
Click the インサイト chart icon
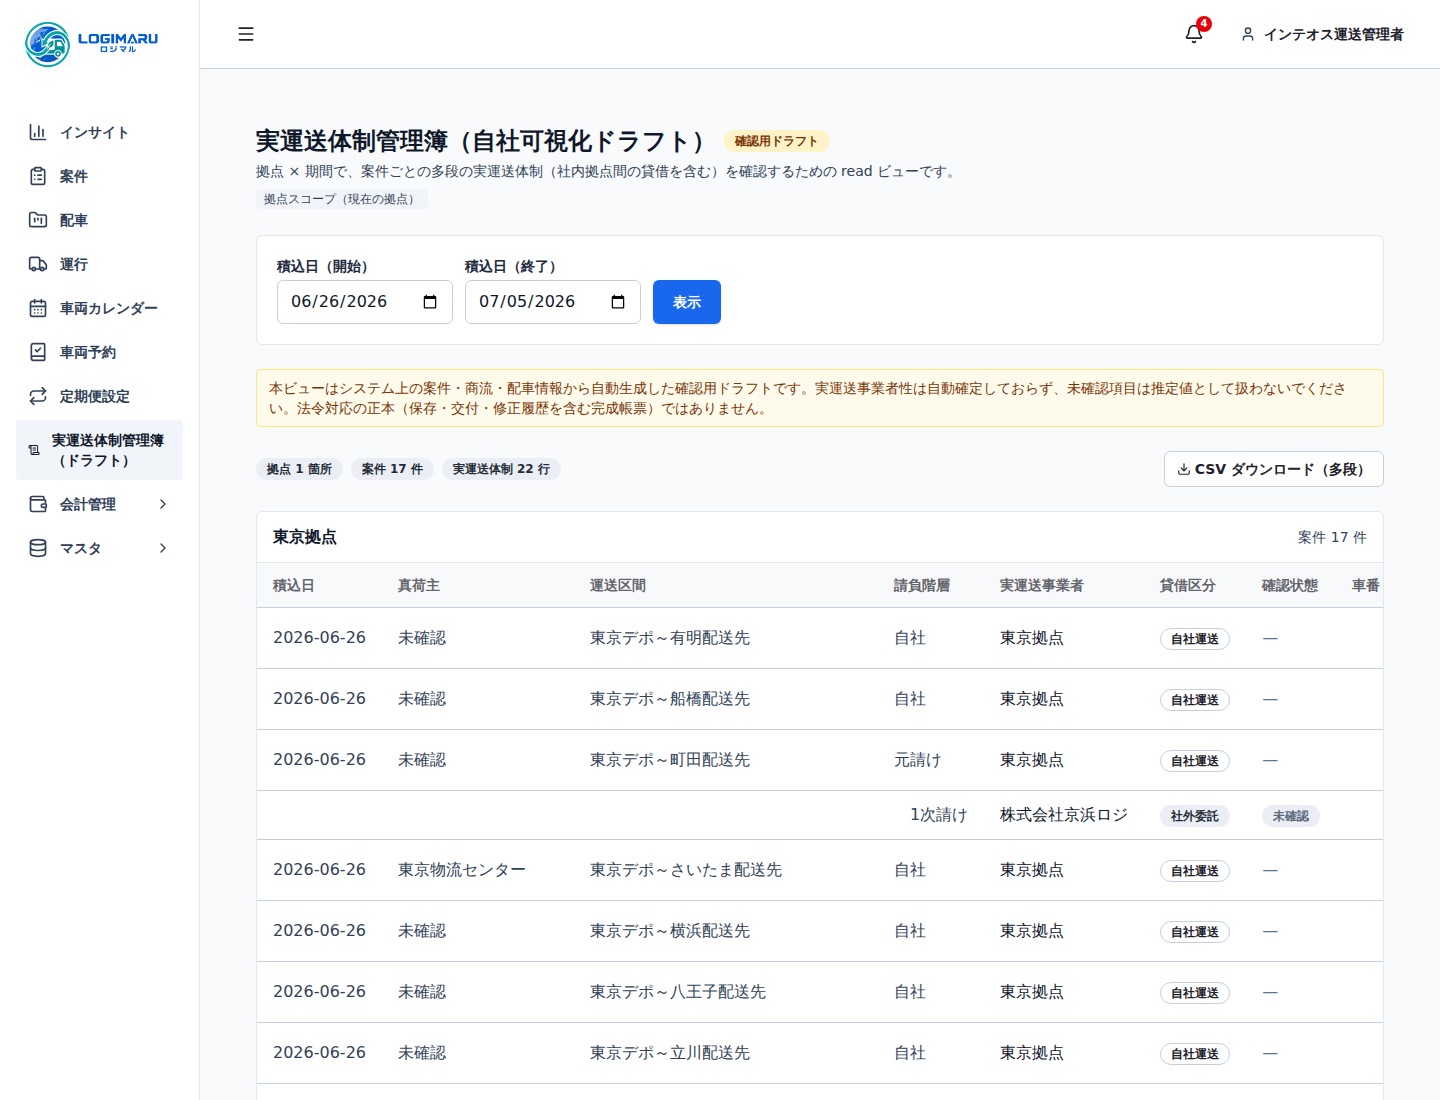pos(38,132)
